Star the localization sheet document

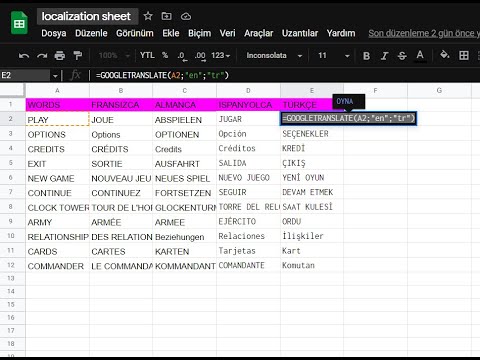148,16
